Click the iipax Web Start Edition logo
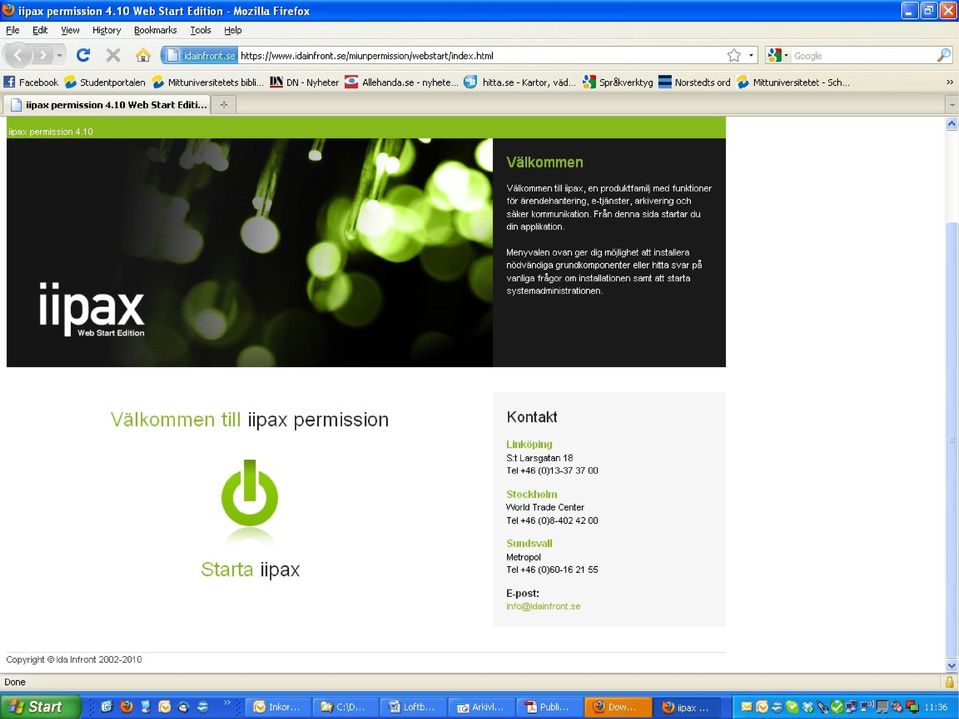 coord(92,309)
